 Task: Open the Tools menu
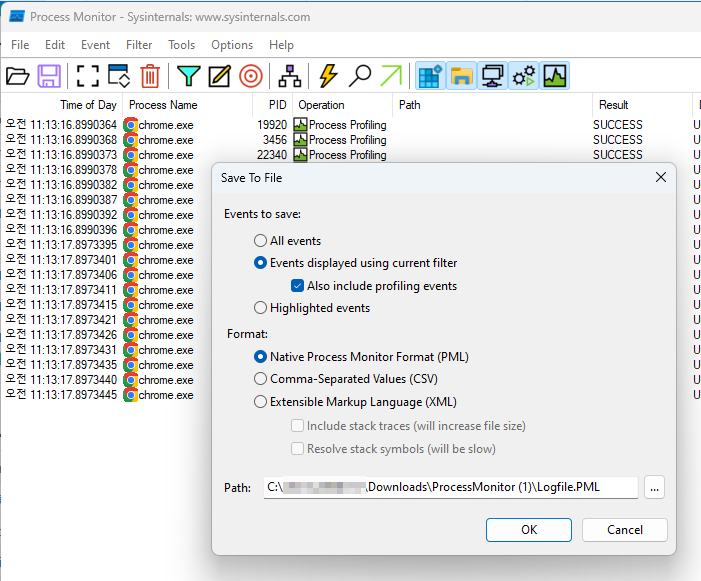click(182, 45)
